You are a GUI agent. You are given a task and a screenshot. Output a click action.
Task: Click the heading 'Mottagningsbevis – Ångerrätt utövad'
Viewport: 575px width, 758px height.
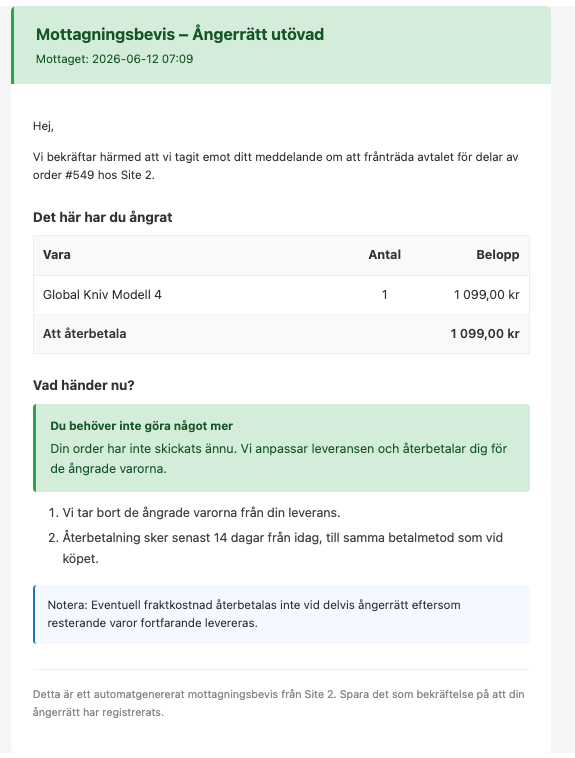(x=180, y=34)
